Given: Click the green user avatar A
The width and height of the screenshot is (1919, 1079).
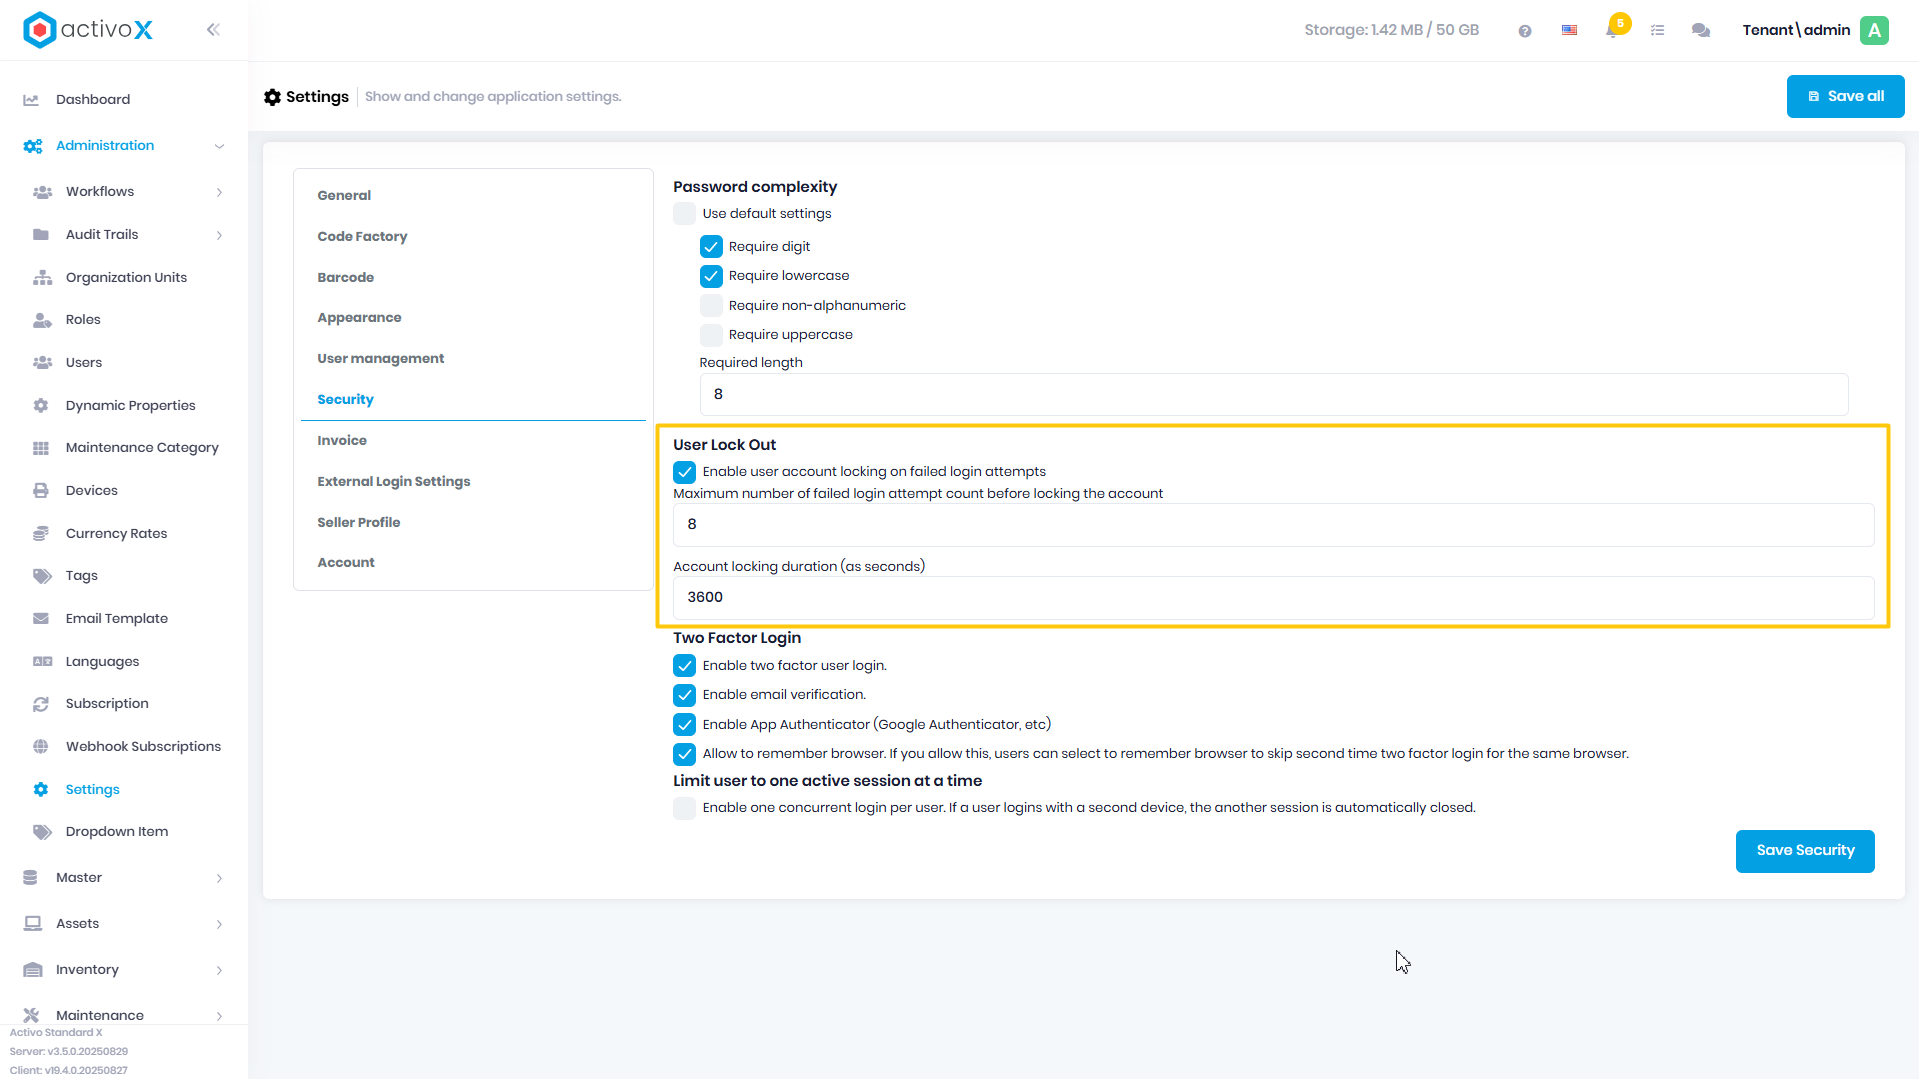Looking at the screenshot, I should [x=1875, y=30].
